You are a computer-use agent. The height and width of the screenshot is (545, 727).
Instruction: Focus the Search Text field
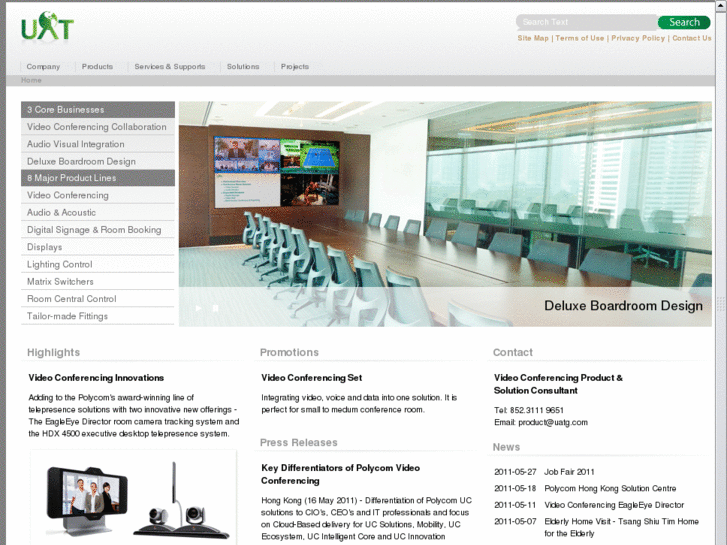coord(587,22)
